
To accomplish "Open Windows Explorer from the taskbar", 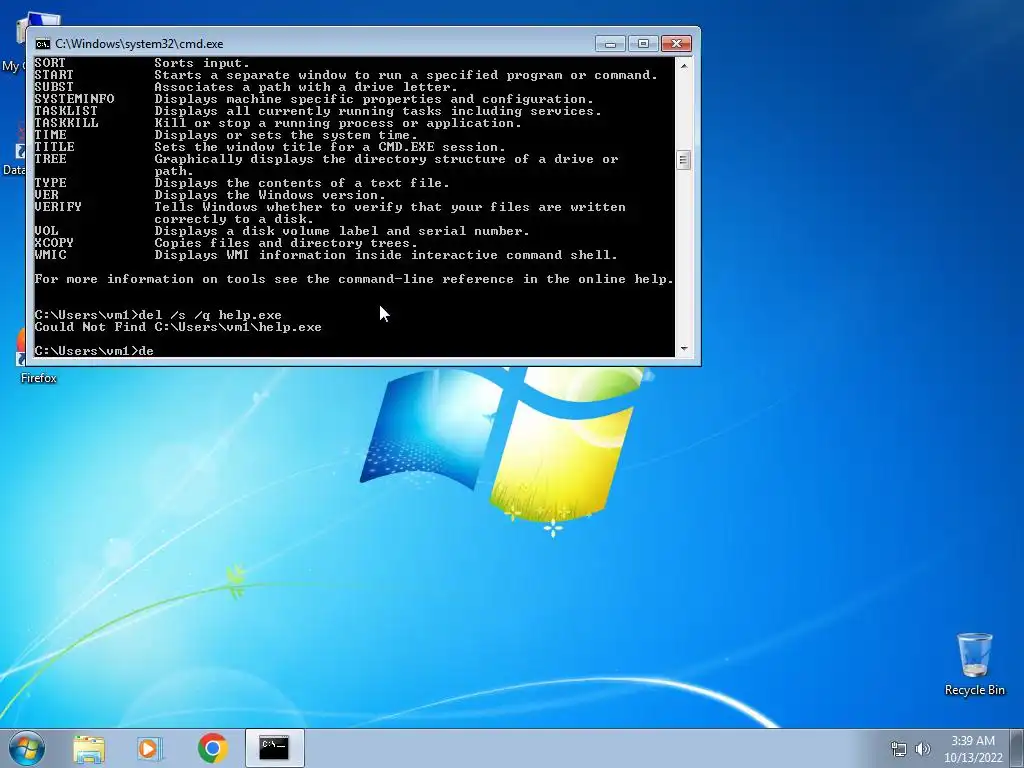I will (89, 748).
